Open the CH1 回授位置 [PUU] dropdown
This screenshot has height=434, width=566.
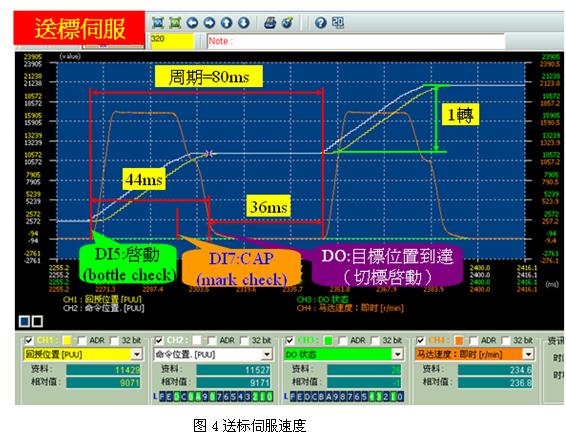[137, 354]
